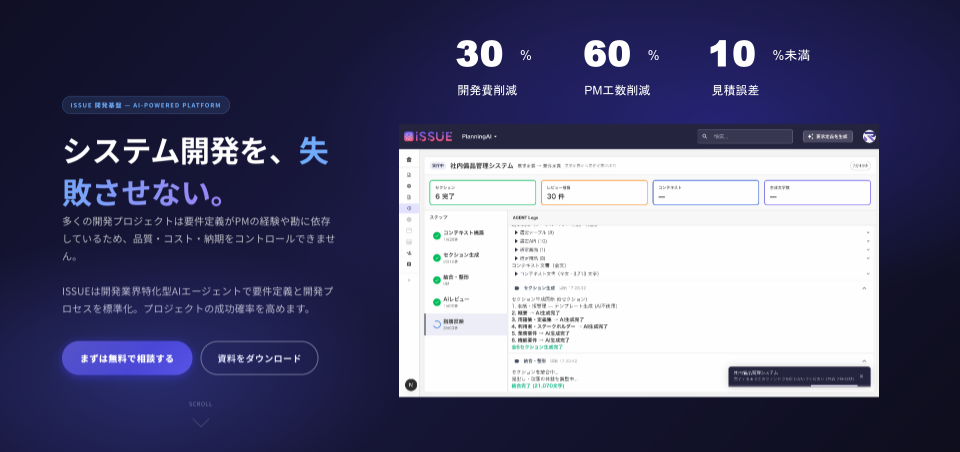960x452 pixels.
Task: Open the user avatar at top right
Action: pyautogui.click(x=869, y=137)
